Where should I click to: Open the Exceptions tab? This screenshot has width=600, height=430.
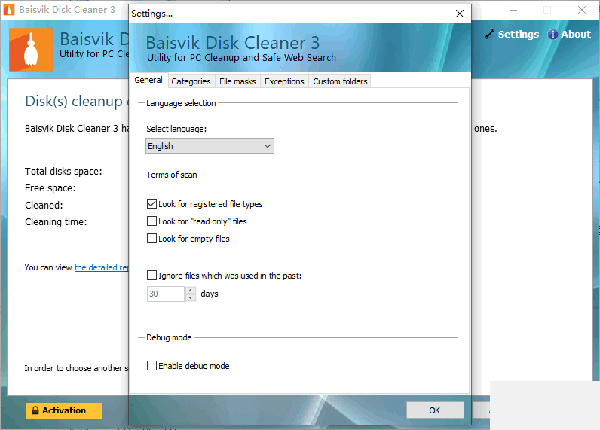click(284, 81)
